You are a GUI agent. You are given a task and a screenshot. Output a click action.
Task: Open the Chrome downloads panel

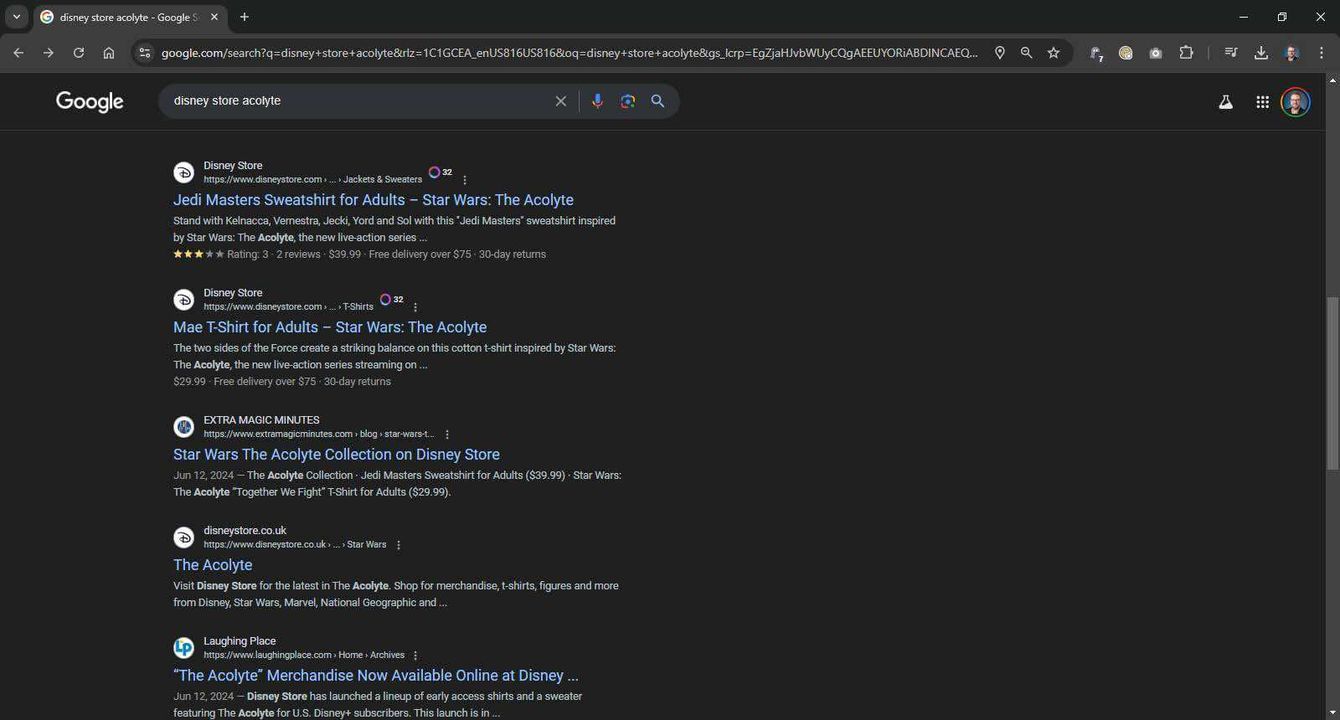coord(1261,53)
